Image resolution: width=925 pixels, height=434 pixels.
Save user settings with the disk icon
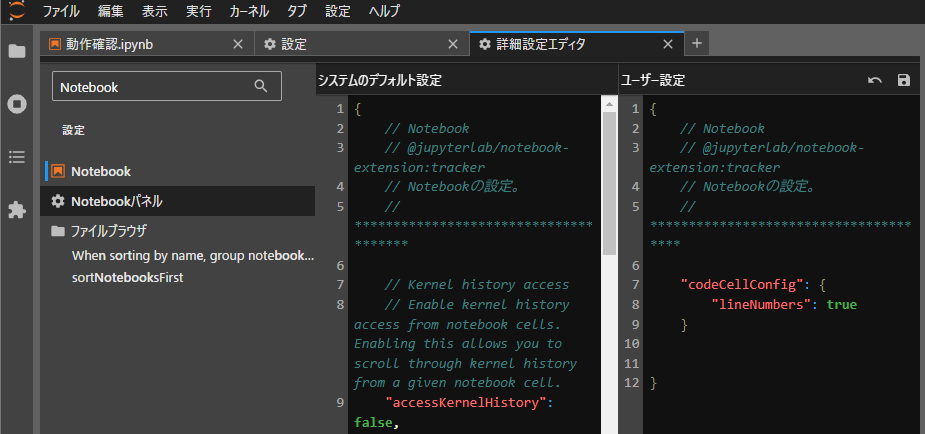tap(904, 80)
